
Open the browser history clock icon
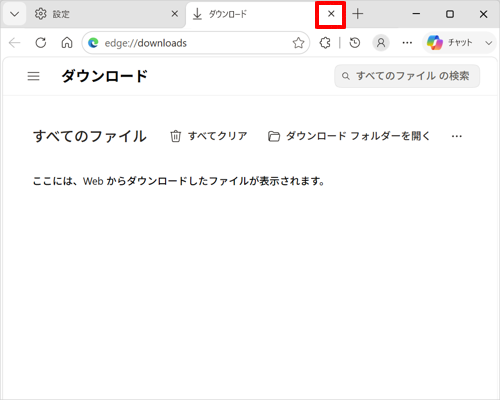pos(355,43)
